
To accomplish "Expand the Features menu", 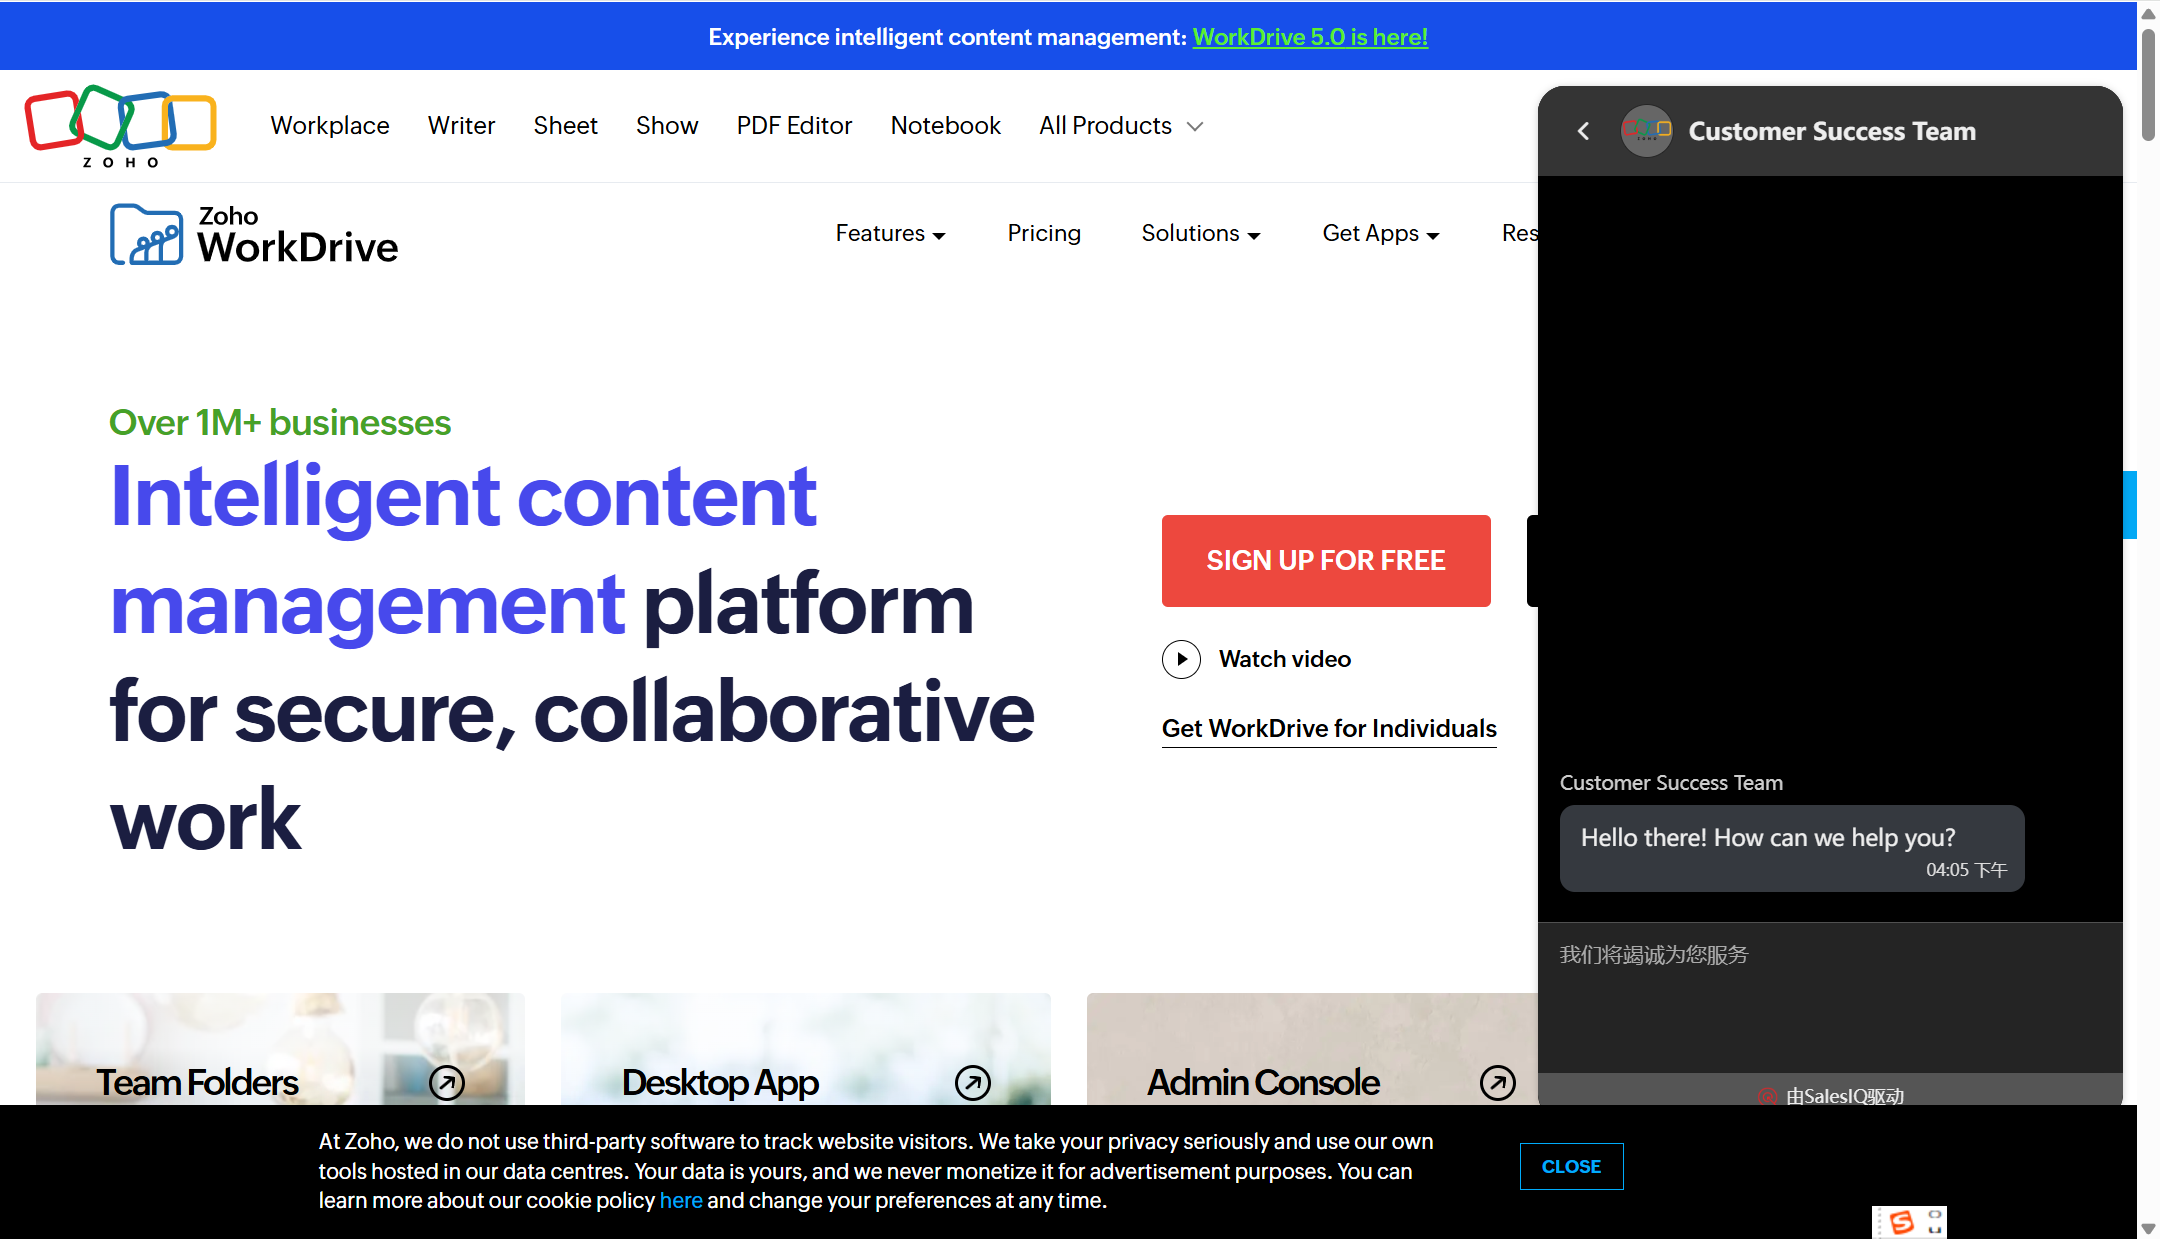I will click(x=889, y=234).
